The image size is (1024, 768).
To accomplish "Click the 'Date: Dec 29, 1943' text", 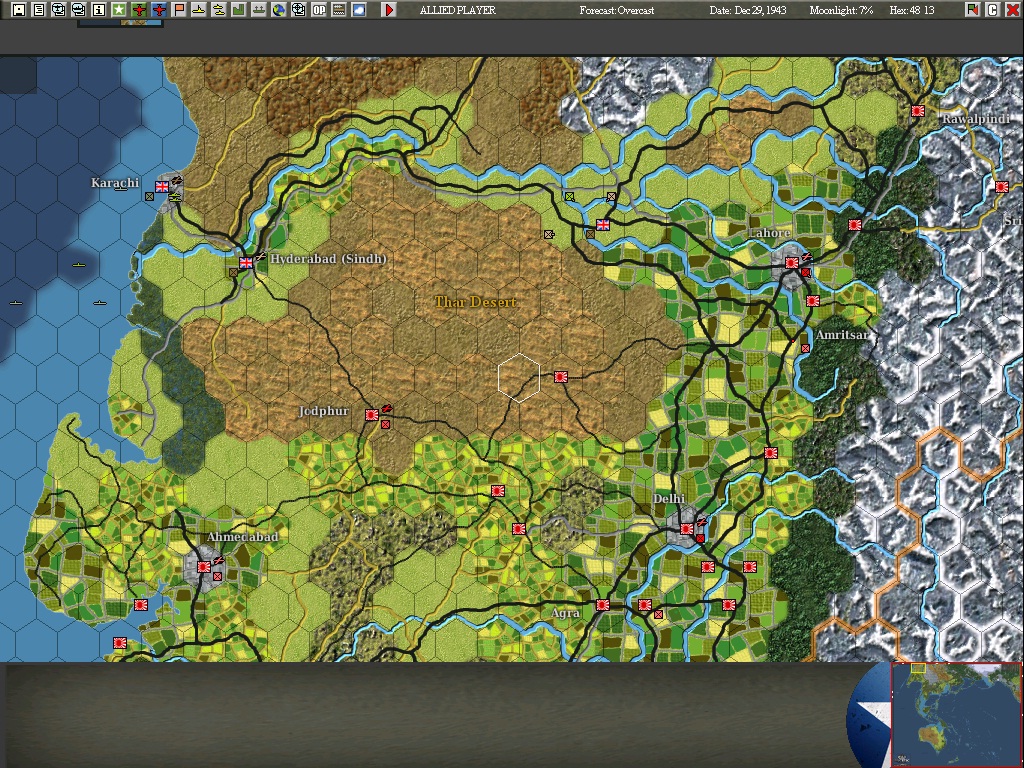I will tap(748, 10).
